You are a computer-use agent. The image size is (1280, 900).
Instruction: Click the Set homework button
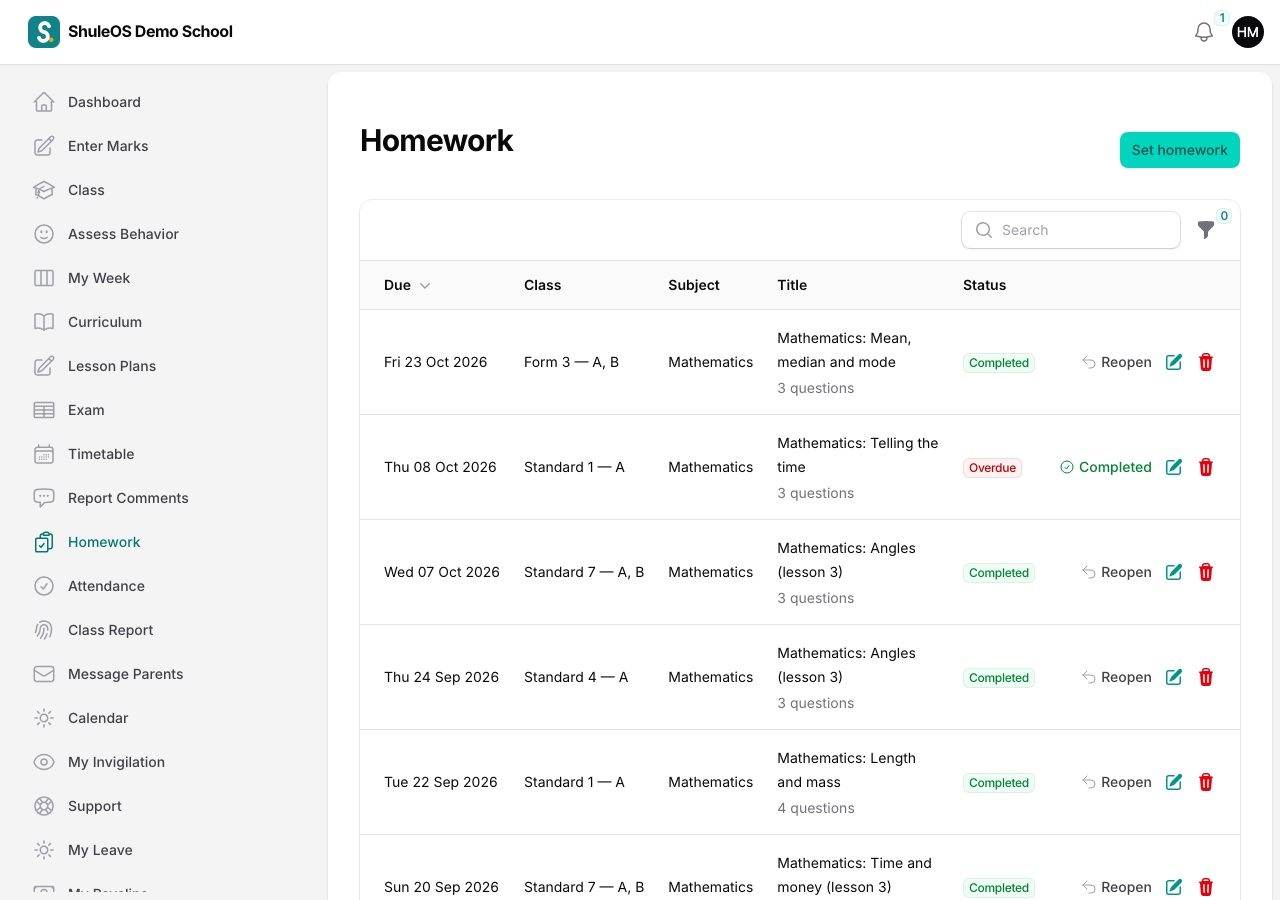tap(1180, 150)
